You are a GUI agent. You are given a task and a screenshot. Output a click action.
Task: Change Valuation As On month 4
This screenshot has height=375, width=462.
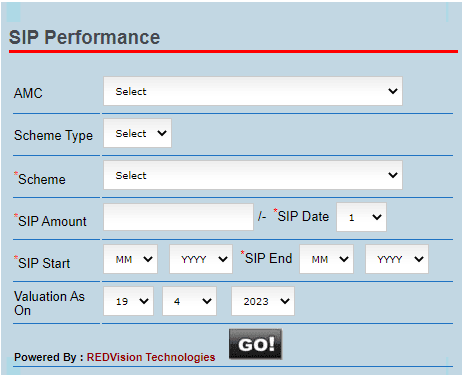click(189, 301)
